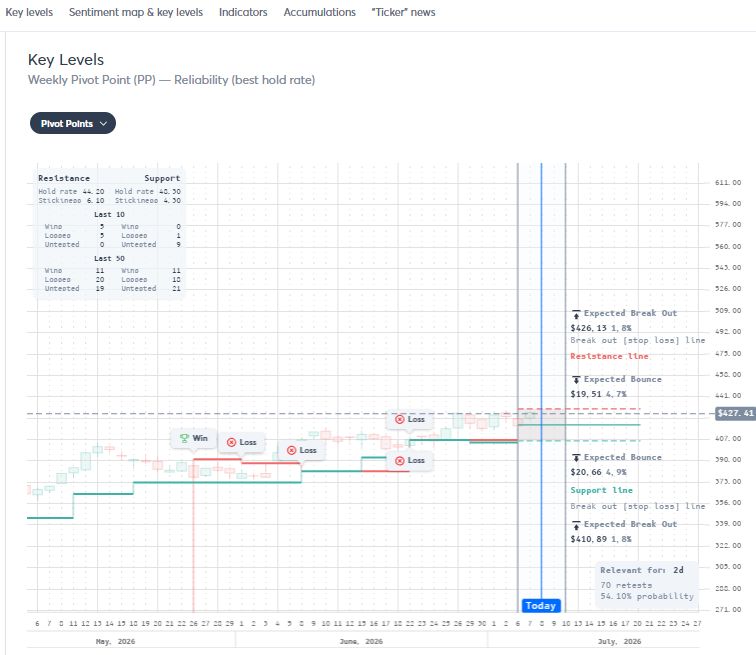Click the July, 2026 month label

point(620,642)
